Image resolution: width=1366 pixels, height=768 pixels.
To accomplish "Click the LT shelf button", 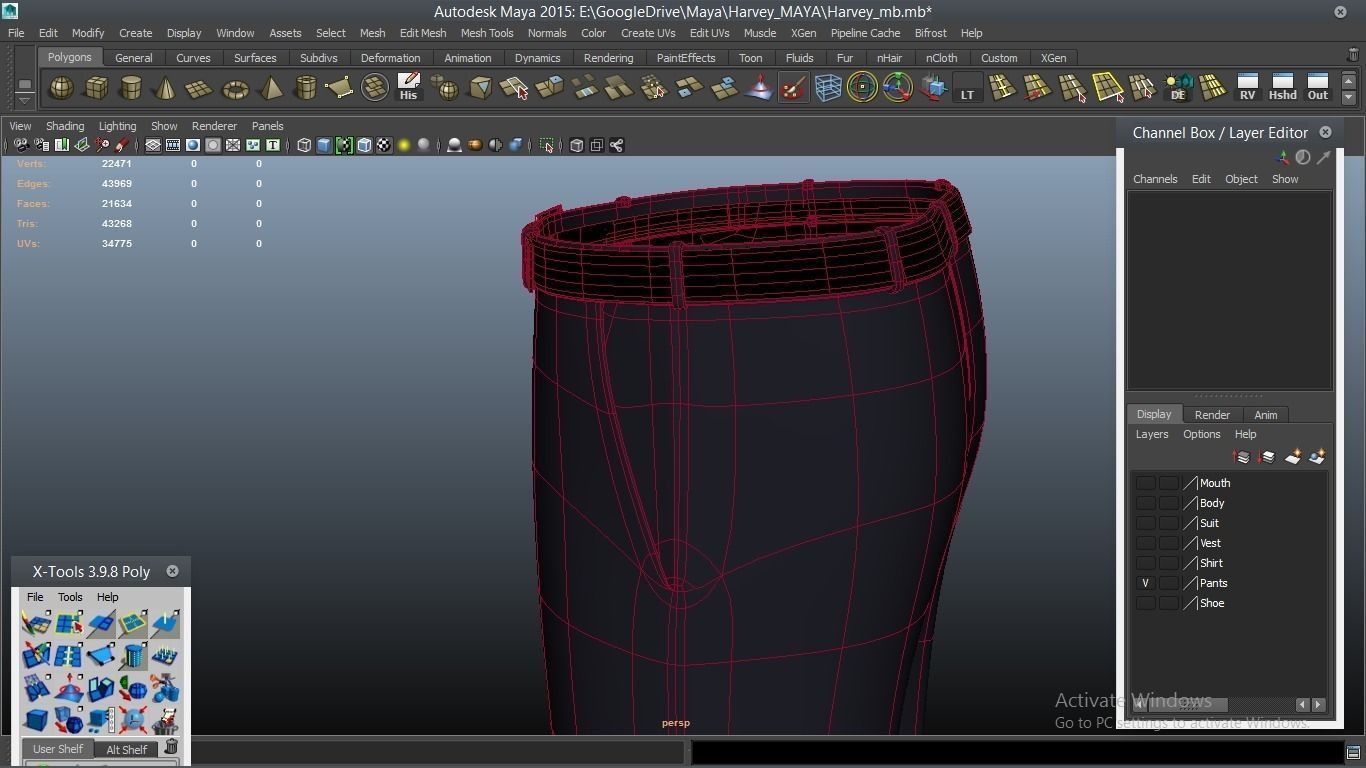I will (967, 88).
